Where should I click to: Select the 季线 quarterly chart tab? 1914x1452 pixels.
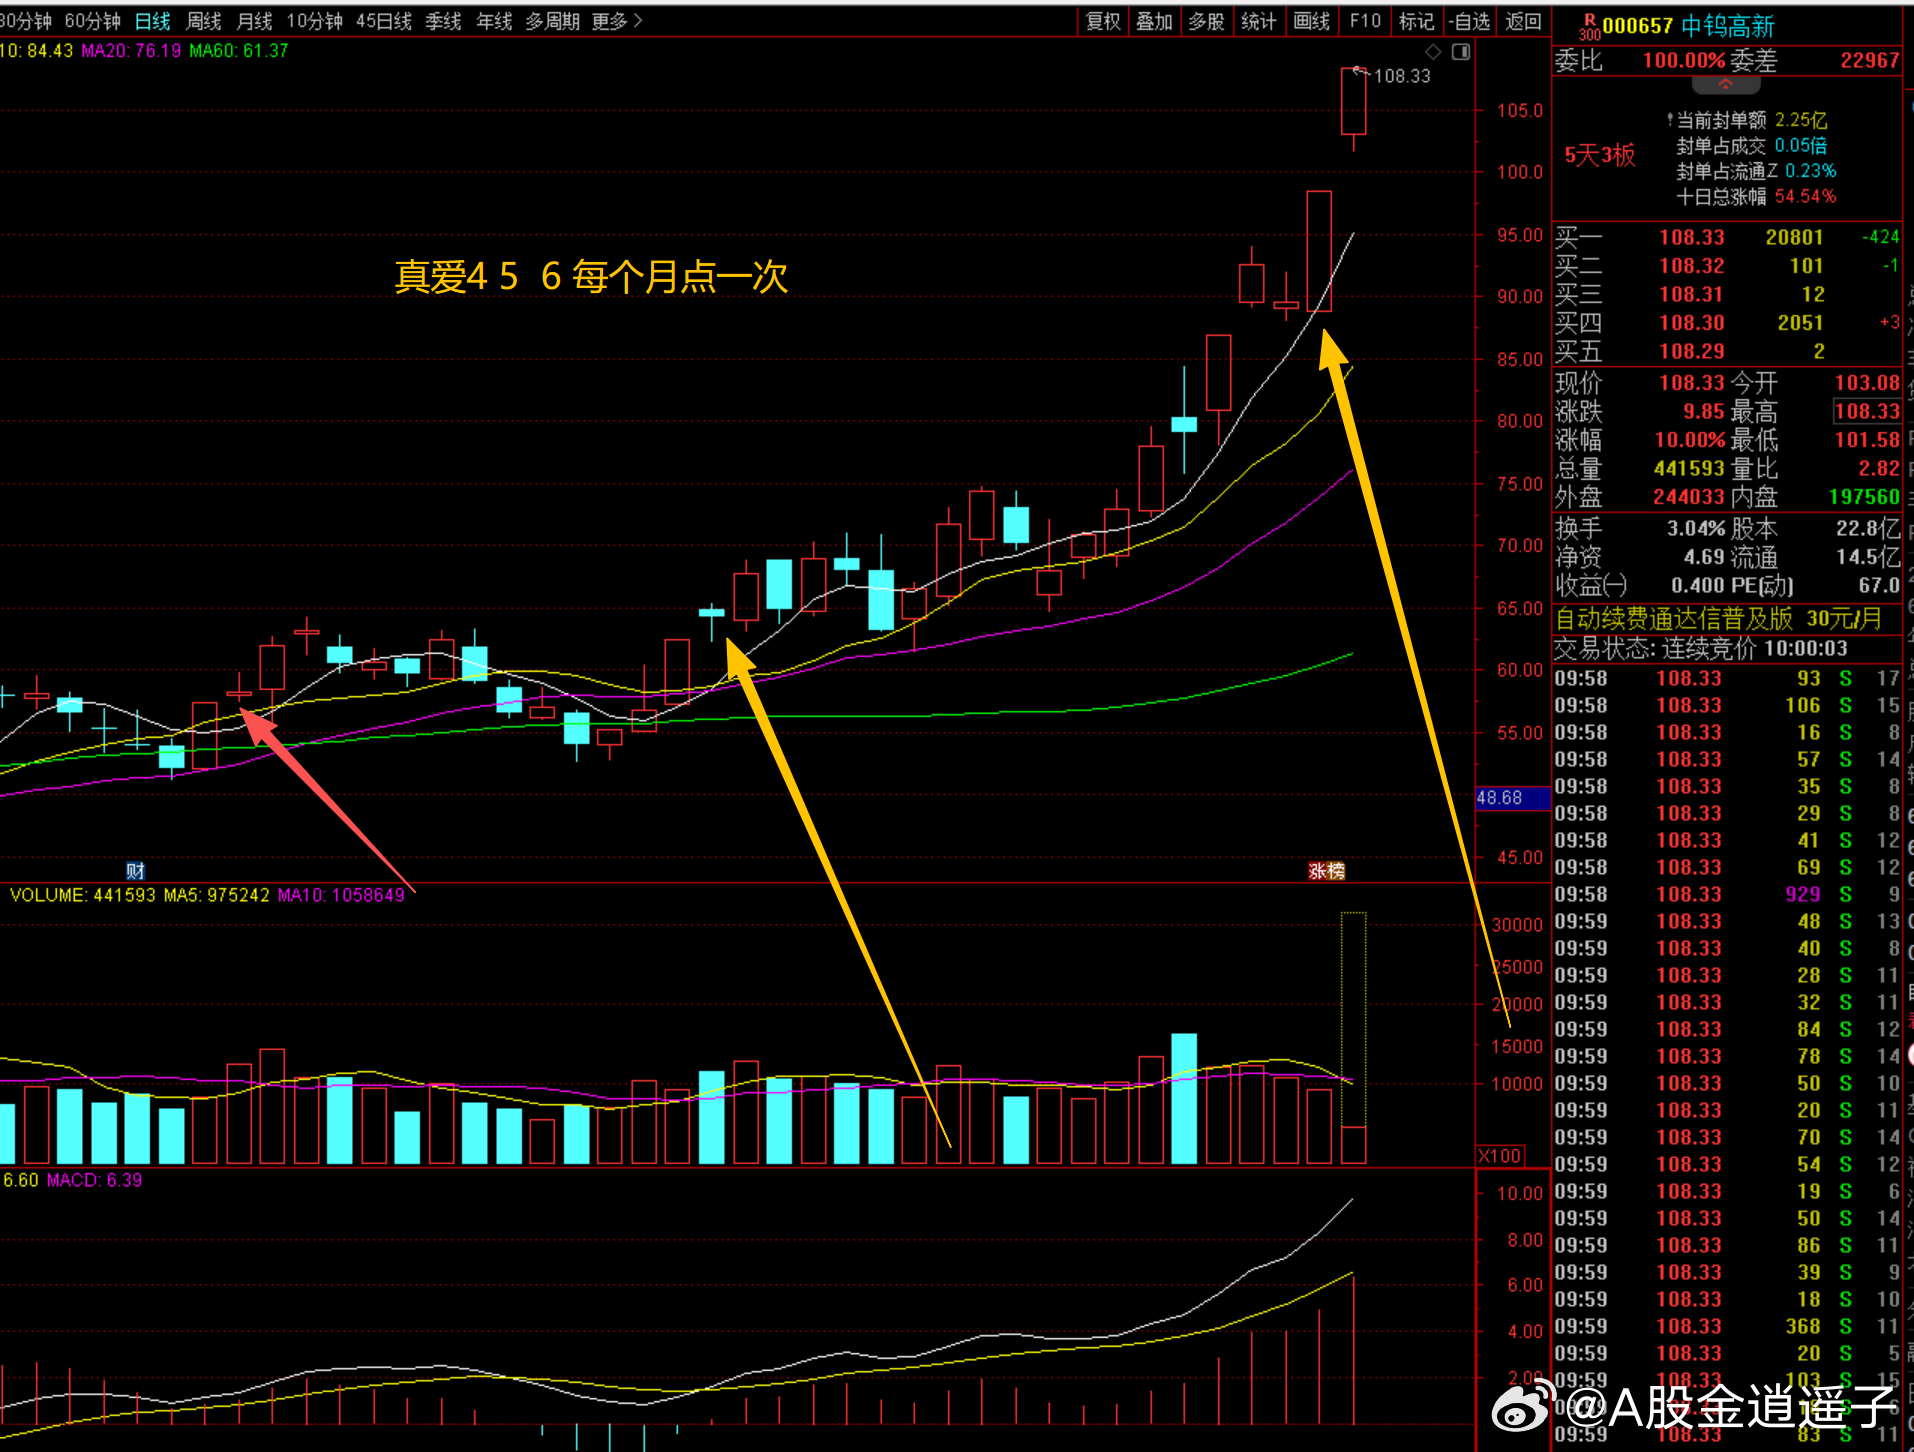coord(443,21)
